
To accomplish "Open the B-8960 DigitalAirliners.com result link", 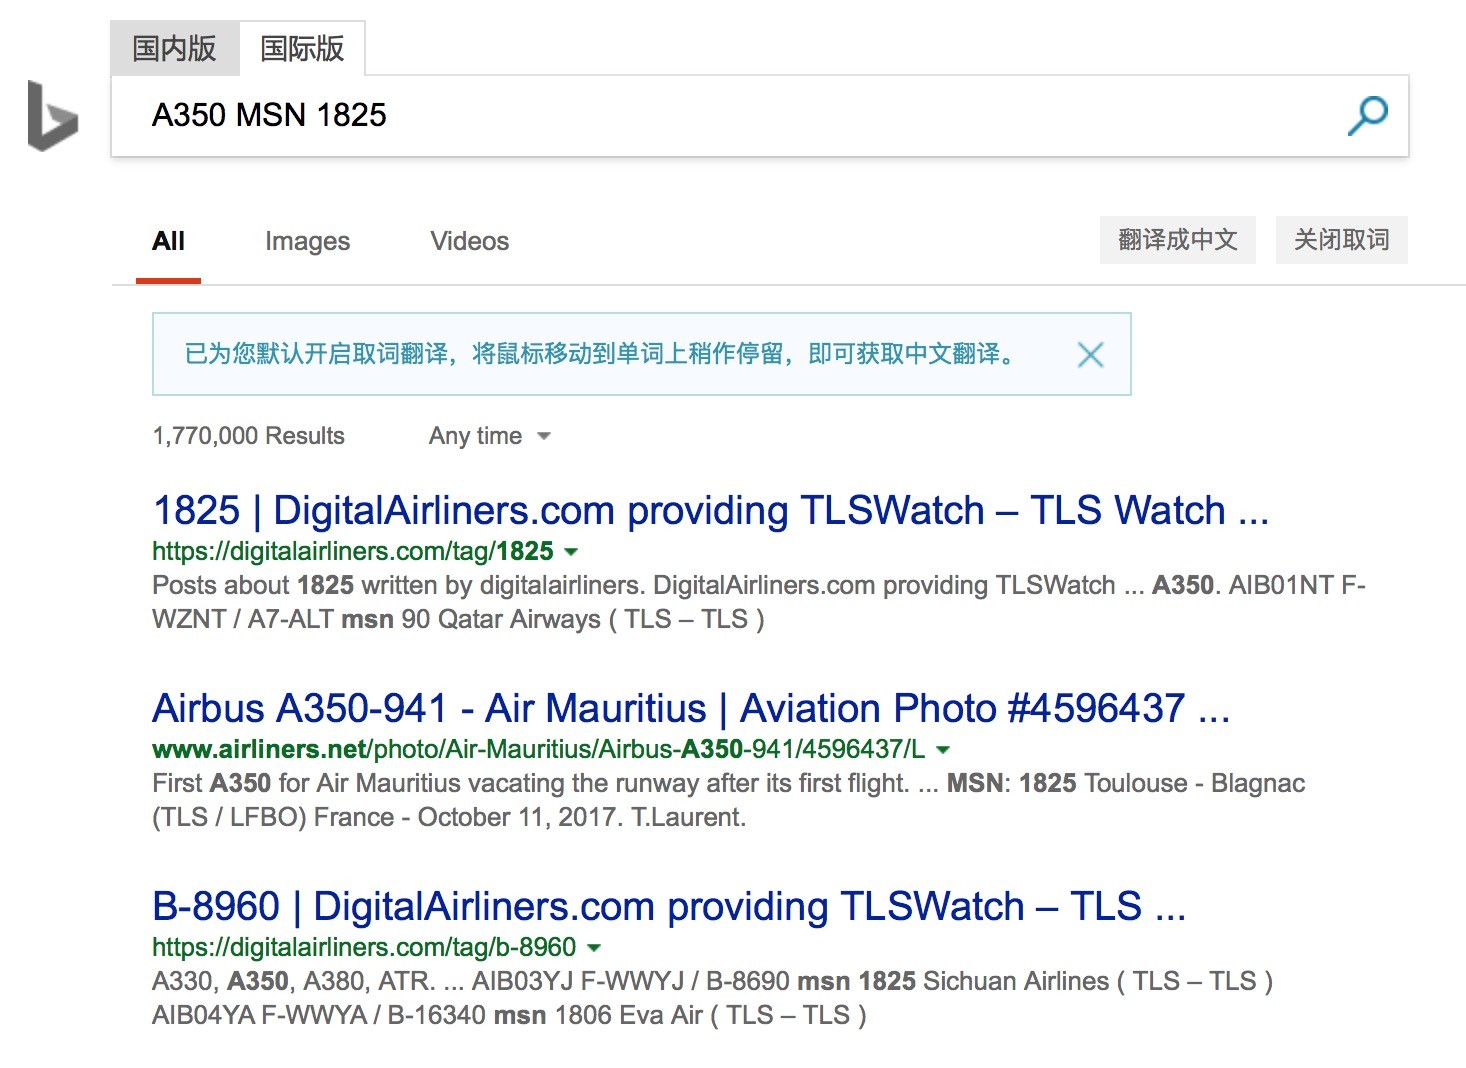I will (669, 906).
